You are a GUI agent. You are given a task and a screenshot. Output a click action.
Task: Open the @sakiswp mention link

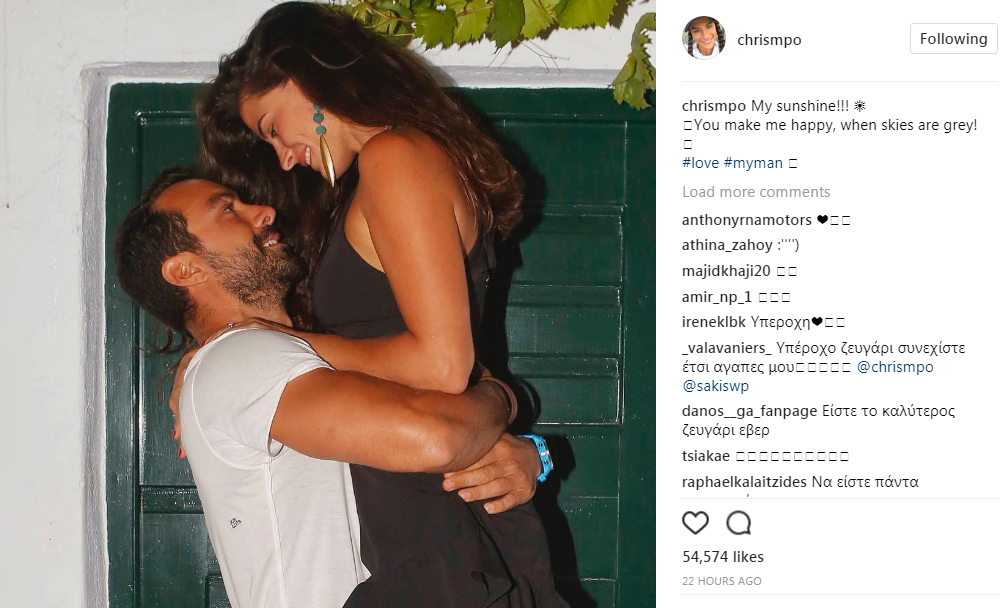point(715,386)
